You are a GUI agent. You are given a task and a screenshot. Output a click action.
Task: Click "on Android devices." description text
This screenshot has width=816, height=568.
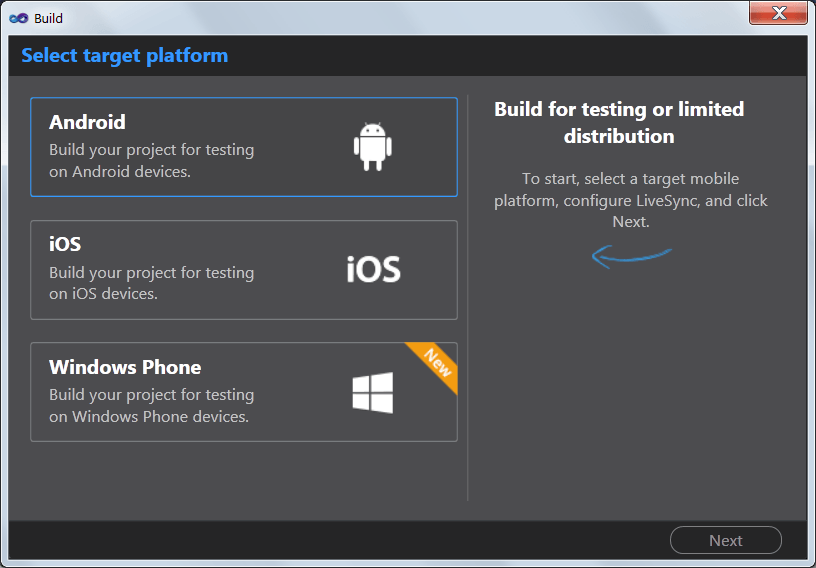tap(120, 171)
